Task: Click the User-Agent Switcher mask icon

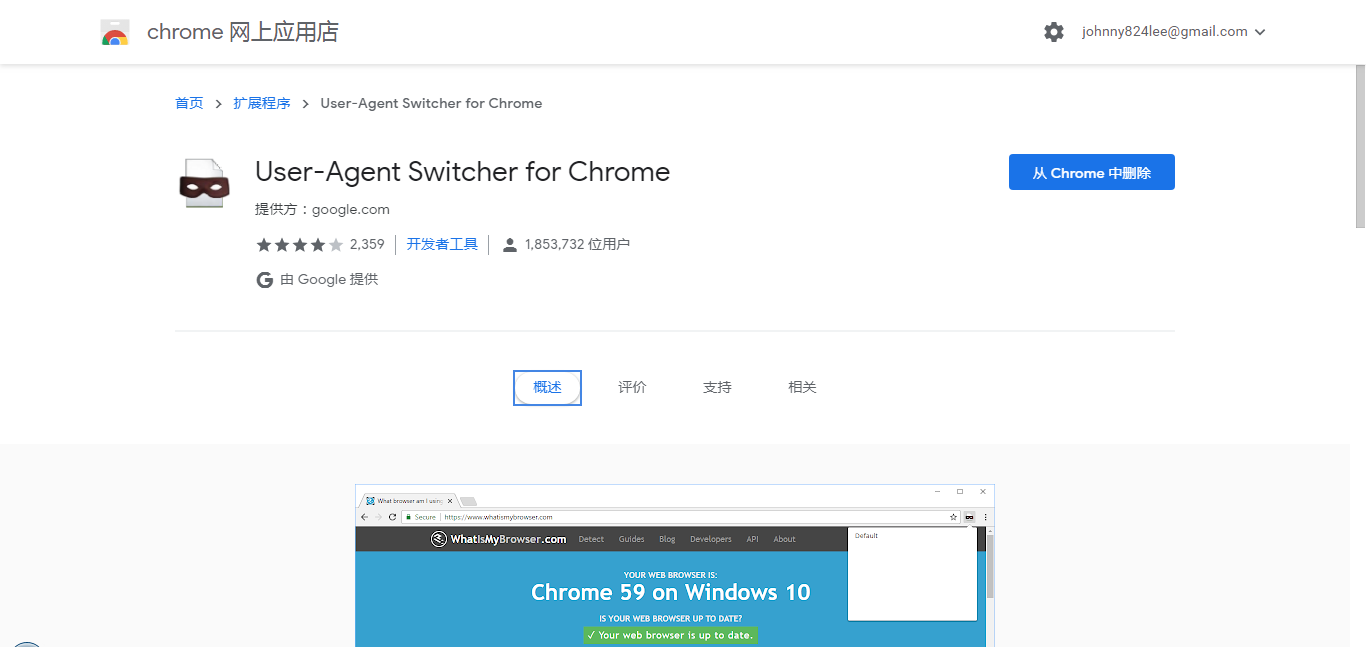Action: point(204,183)
